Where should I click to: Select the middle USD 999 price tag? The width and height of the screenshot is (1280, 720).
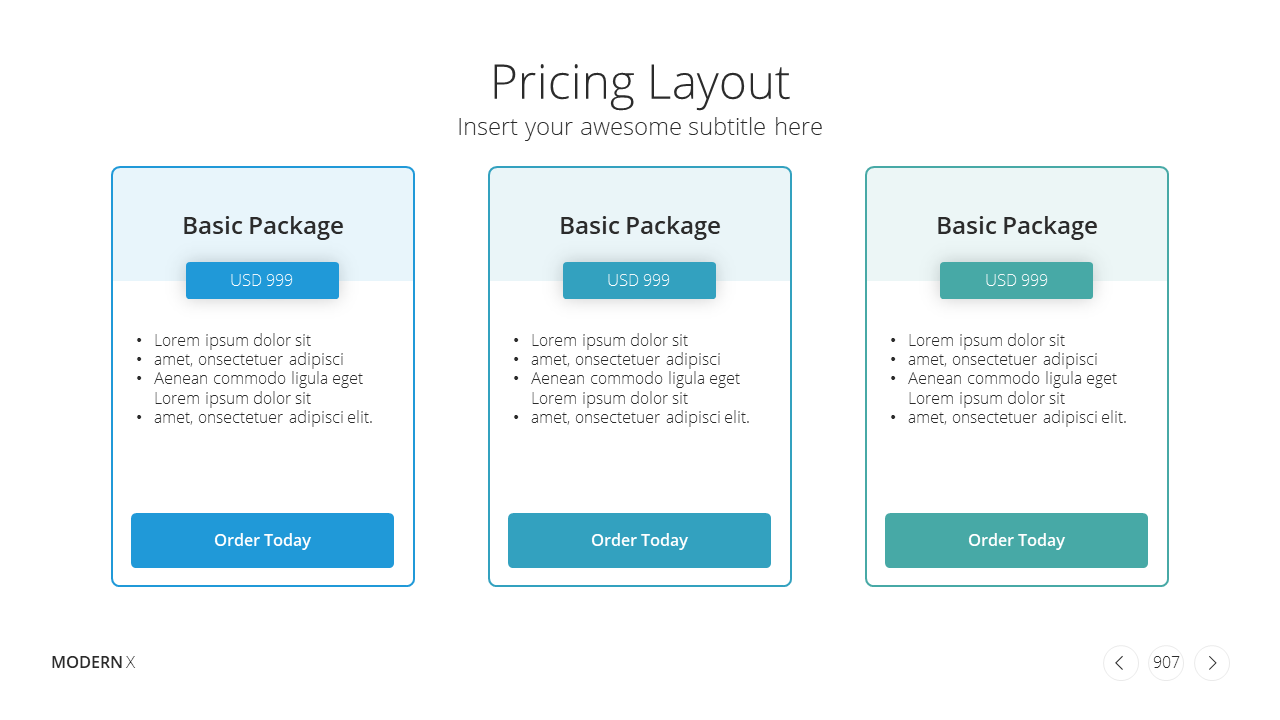tap(639, 280)
